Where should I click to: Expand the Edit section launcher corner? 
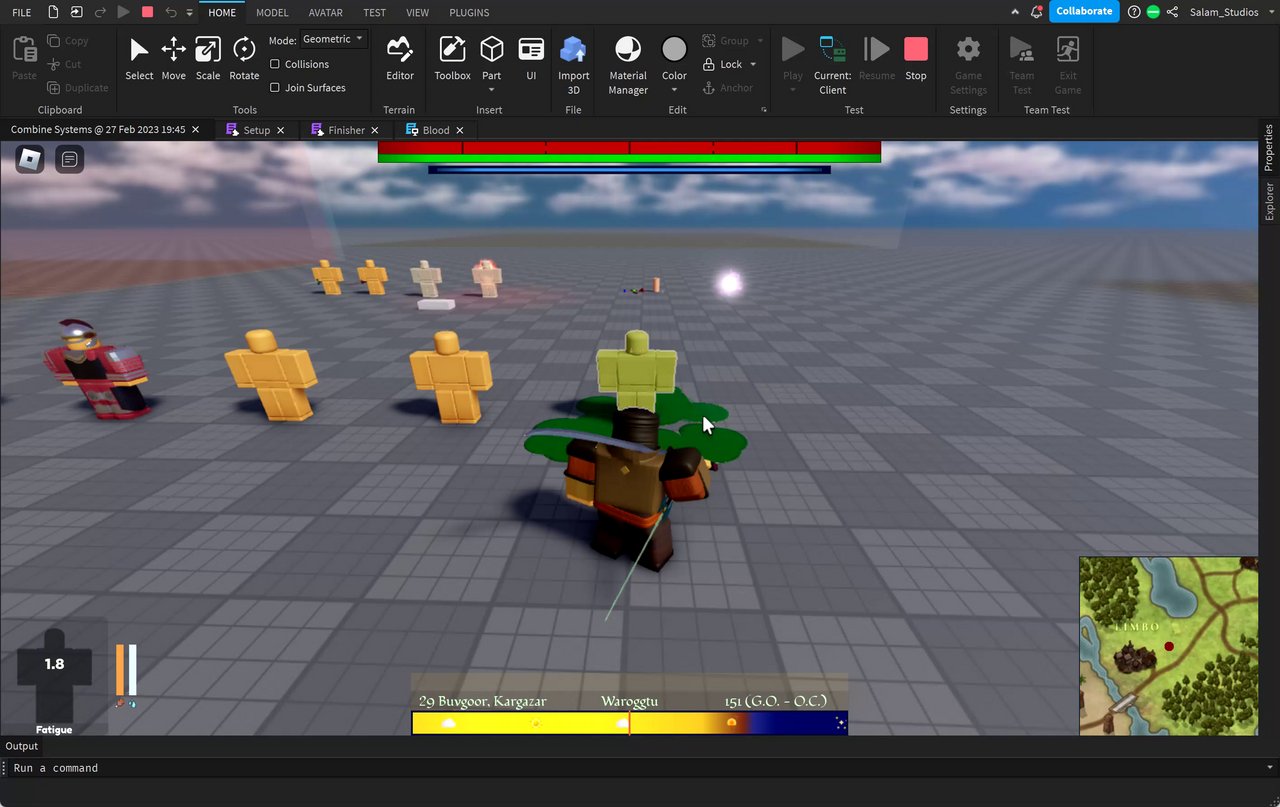coord(764,110)
